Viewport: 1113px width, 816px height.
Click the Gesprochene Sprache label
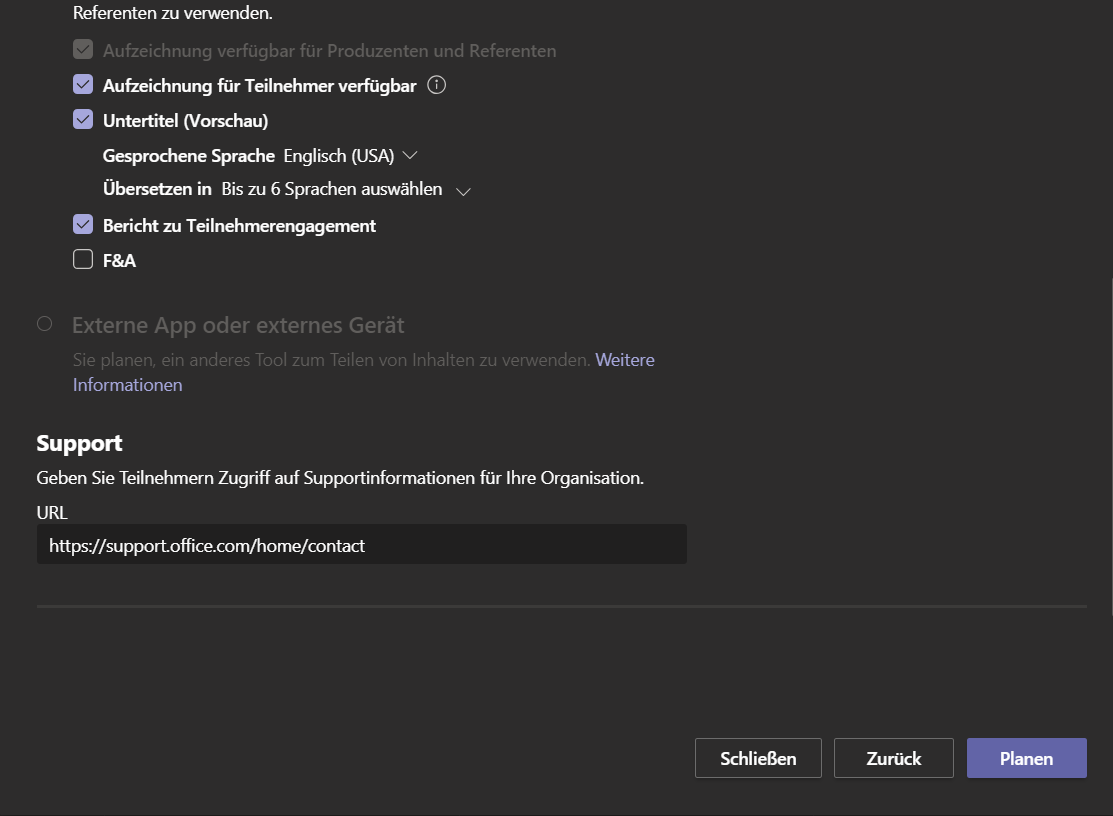(x=188, y=156)
